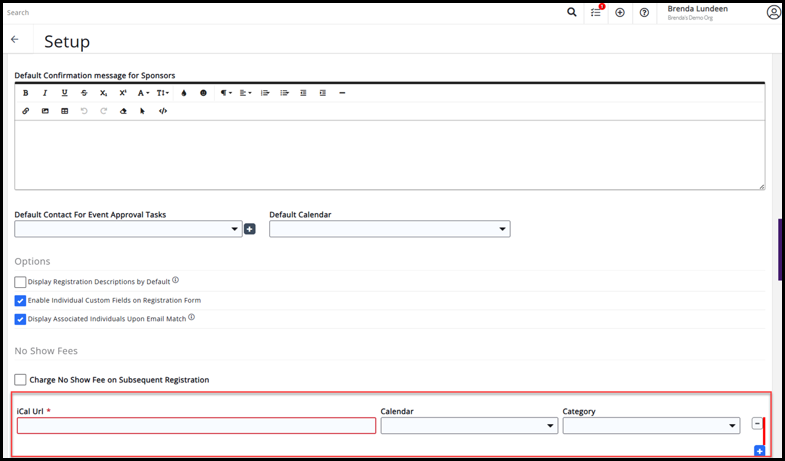Image resolution: width=785 pixels, height=461 pixels.
Task: Uncheck Enable Individual Custom Fields on Registration Form
Action: pos(21,300)
